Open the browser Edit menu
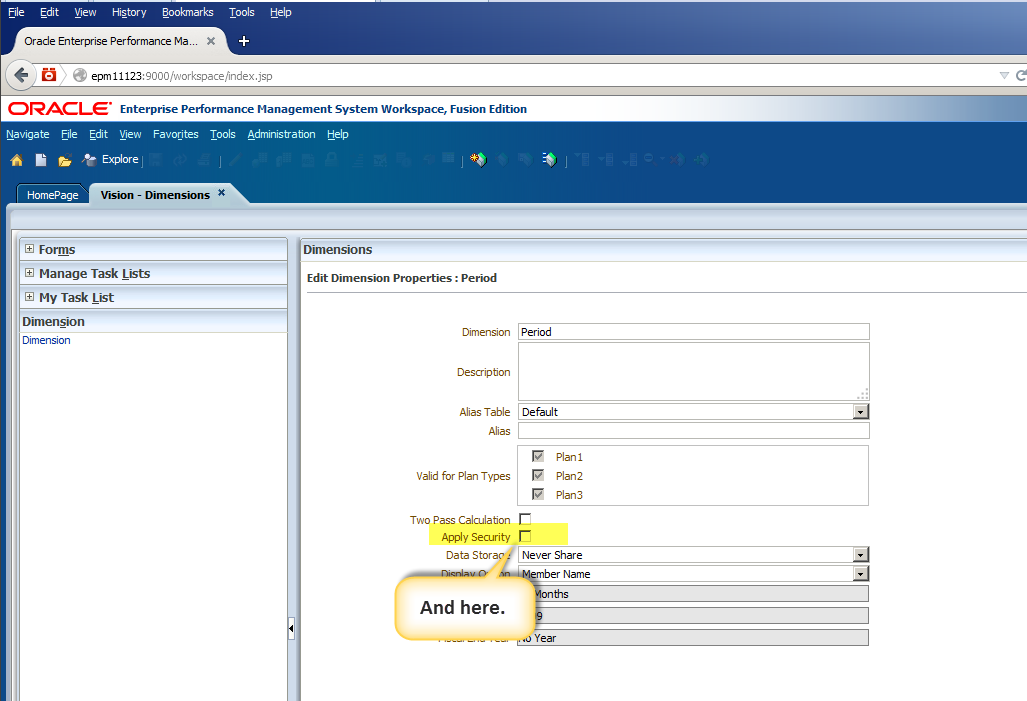Image resolution: width=1027 pixels, height=701 pixels. 49,12
